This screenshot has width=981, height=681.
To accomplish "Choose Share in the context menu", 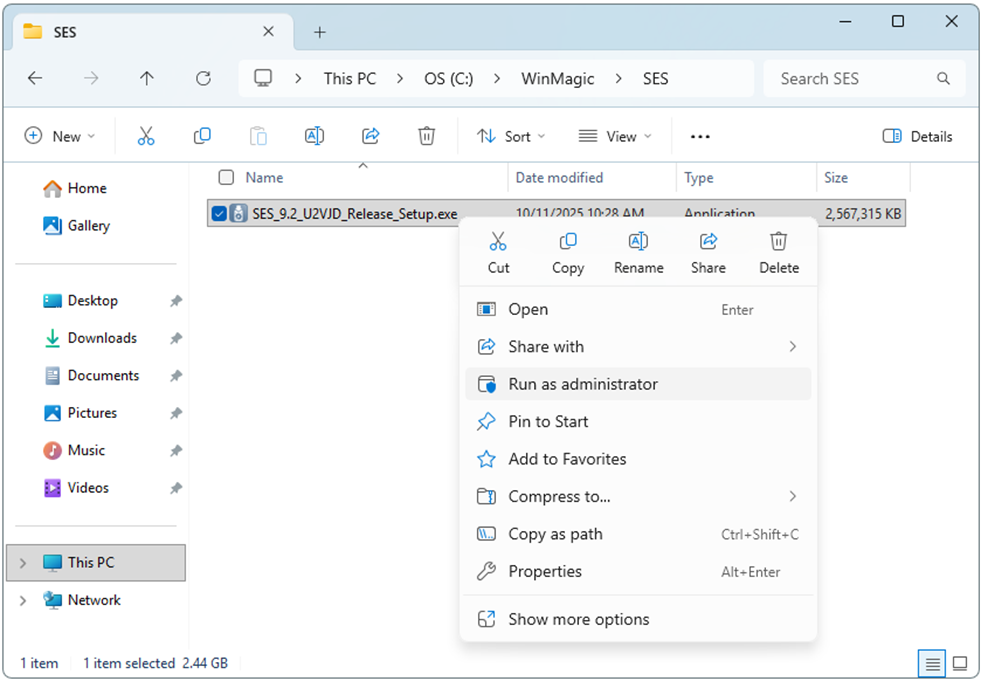I will click(x=708, y=253).
